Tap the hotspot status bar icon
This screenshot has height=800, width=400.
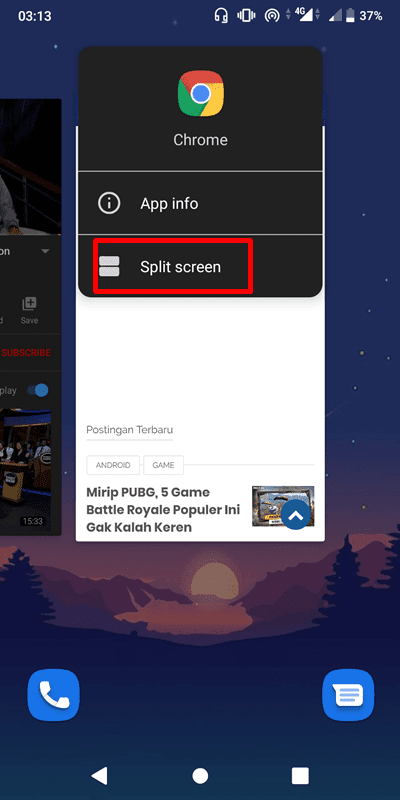pyautogui.click(x=272, y=16)
